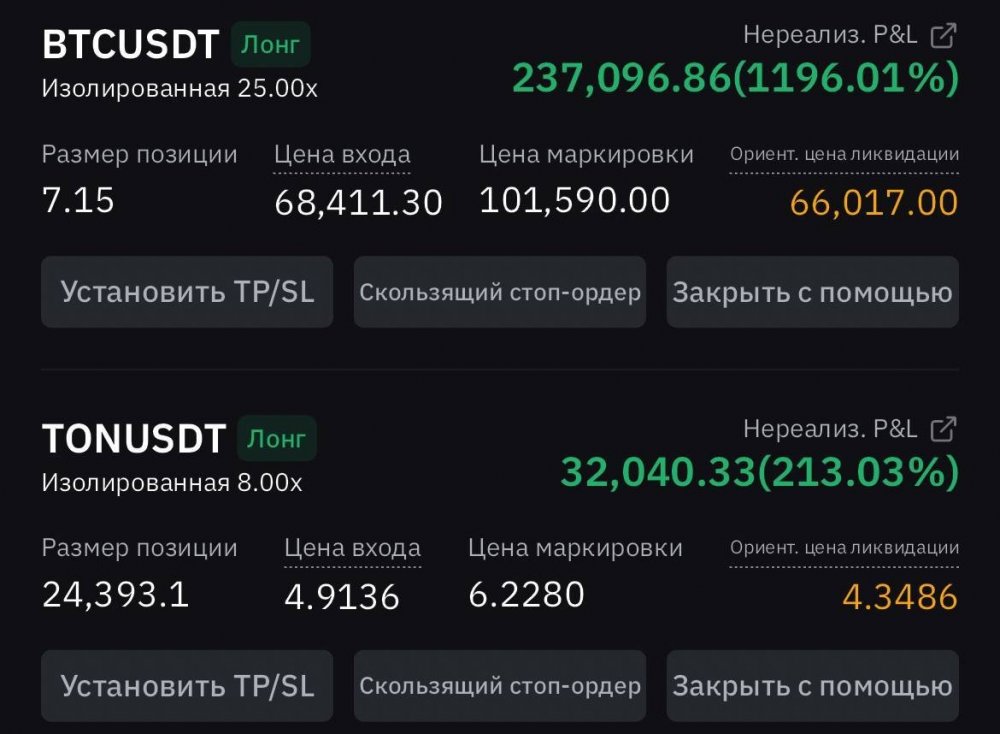Click the TONUSDT P&L value 32,040.33

657,472
